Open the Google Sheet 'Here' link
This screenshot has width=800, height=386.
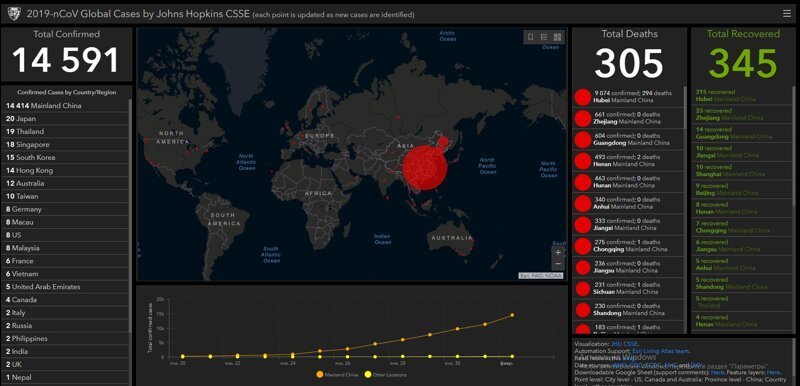(x=718, y=373)
